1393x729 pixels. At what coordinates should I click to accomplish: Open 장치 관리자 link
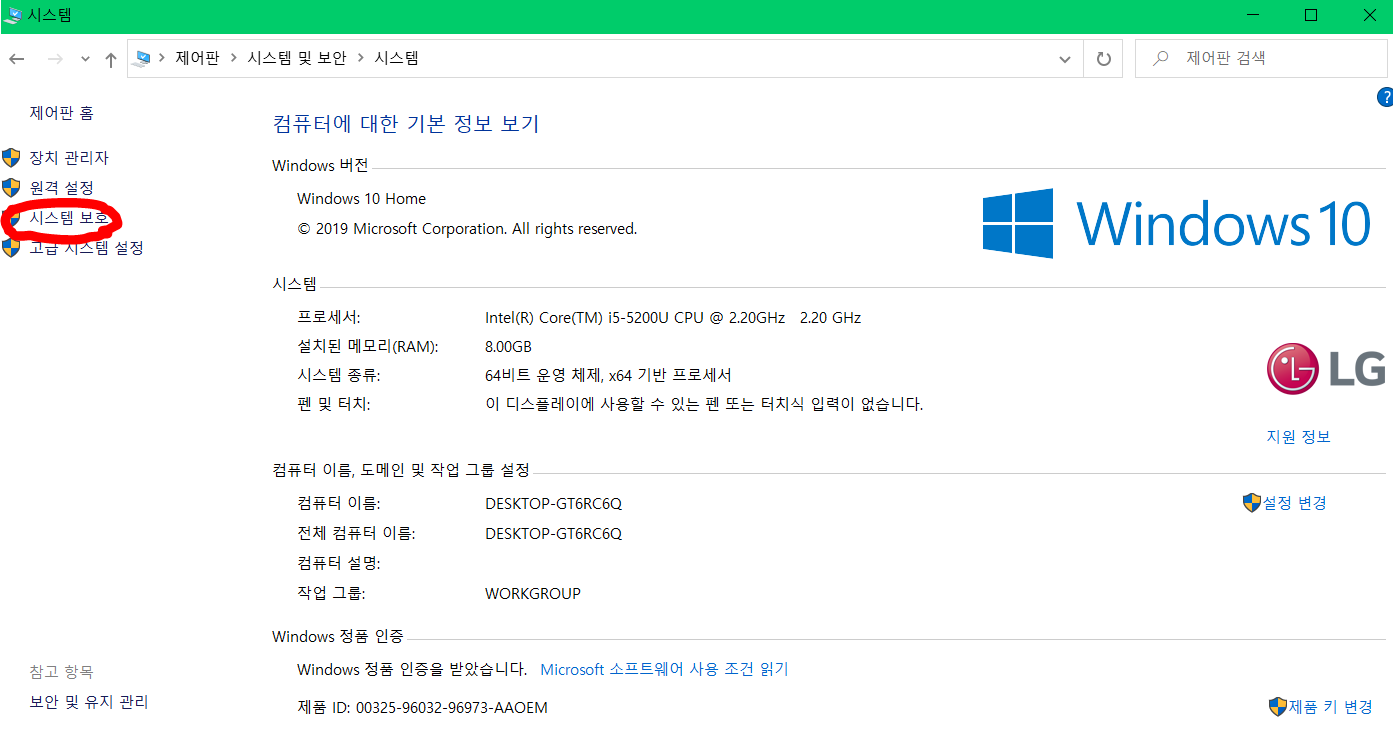click(69, 157)
